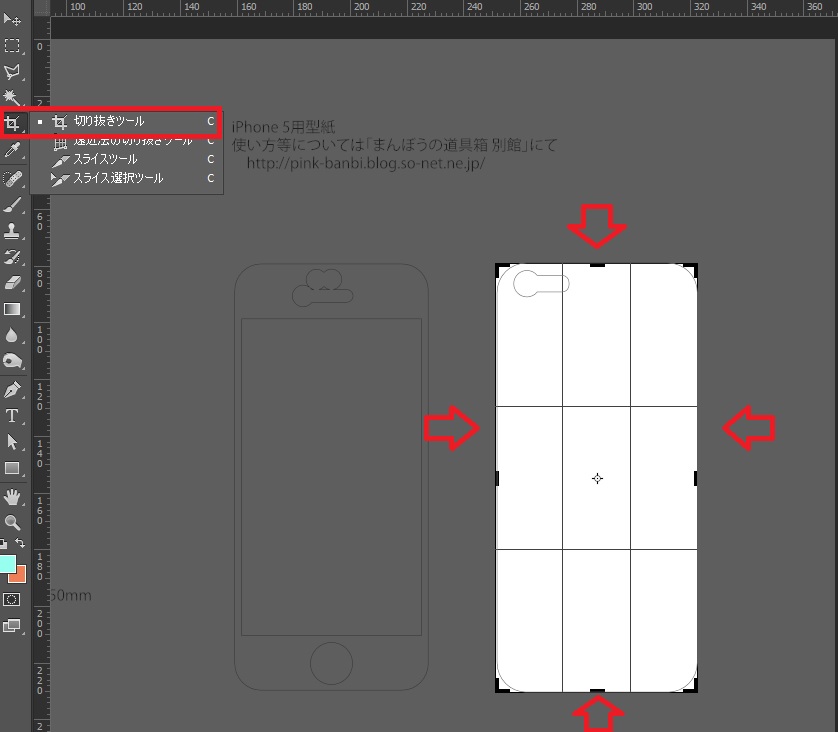Screen dimensions: 838x732
Task: Change the screen mode
Action: [12, 625]
